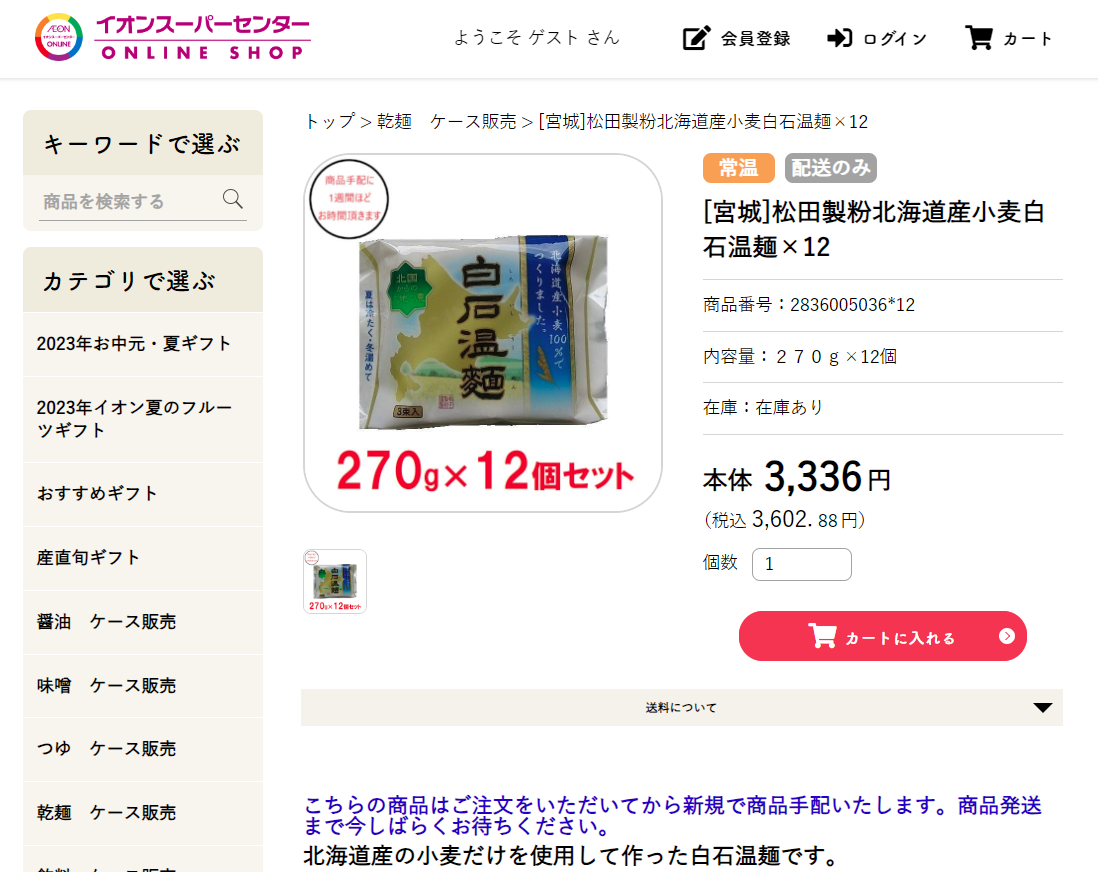This screenshot has width=1098, height=872.
Task: Focus the 商品を検索する search field
Action: [x=130, y=202]
